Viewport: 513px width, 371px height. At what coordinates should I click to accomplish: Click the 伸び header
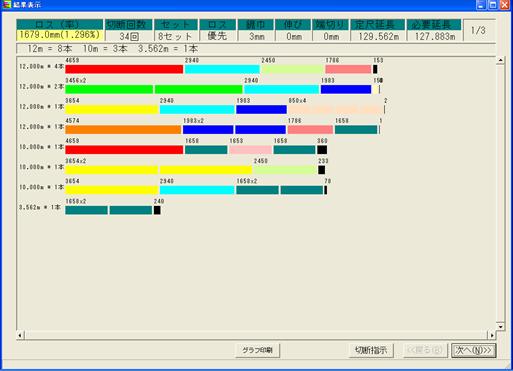pos(293,24)
